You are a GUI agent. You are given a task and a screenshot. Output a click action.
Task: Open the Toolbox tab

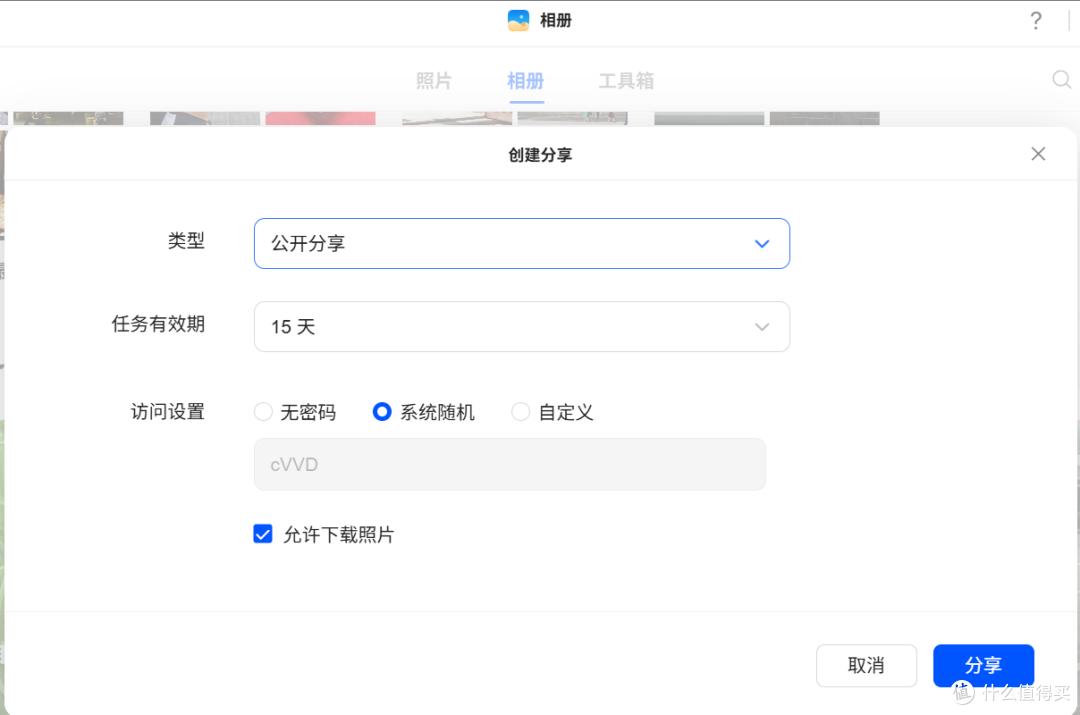tap(626, 81)
